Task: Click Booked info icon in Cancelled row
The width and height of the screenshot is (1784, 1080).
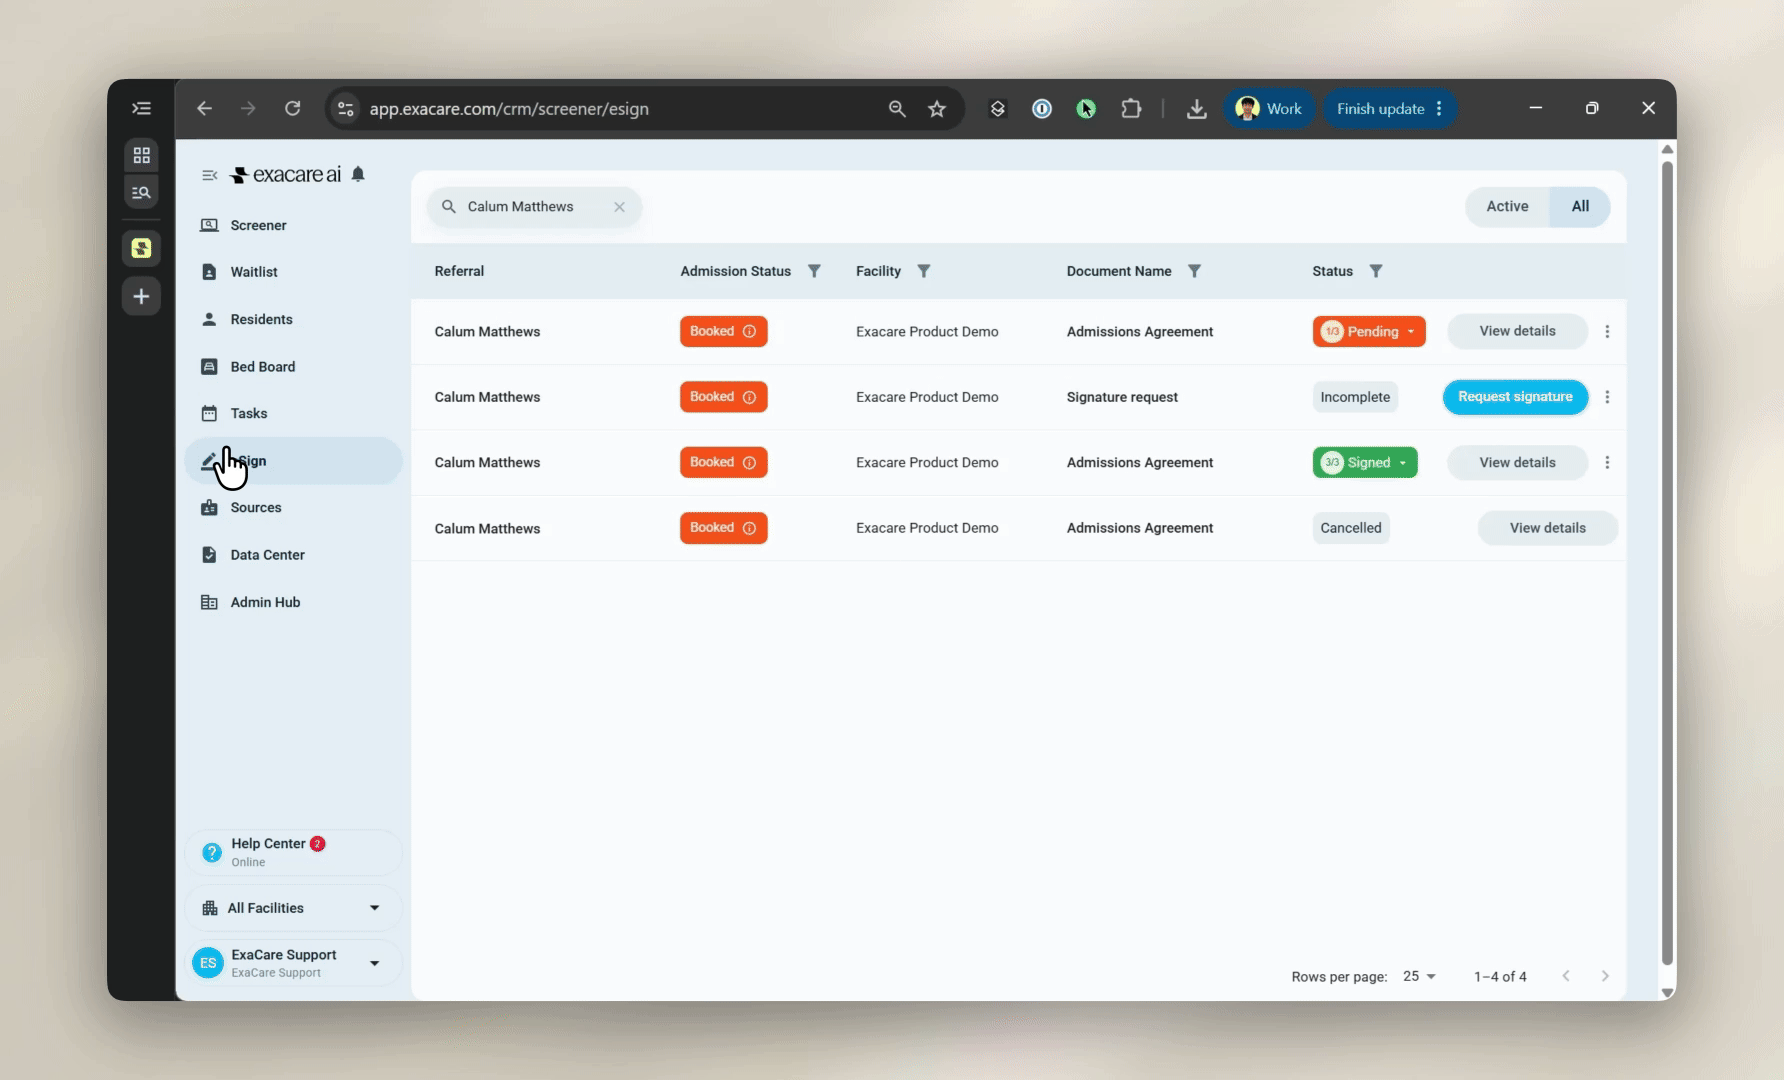Action: tap(749, 528)
